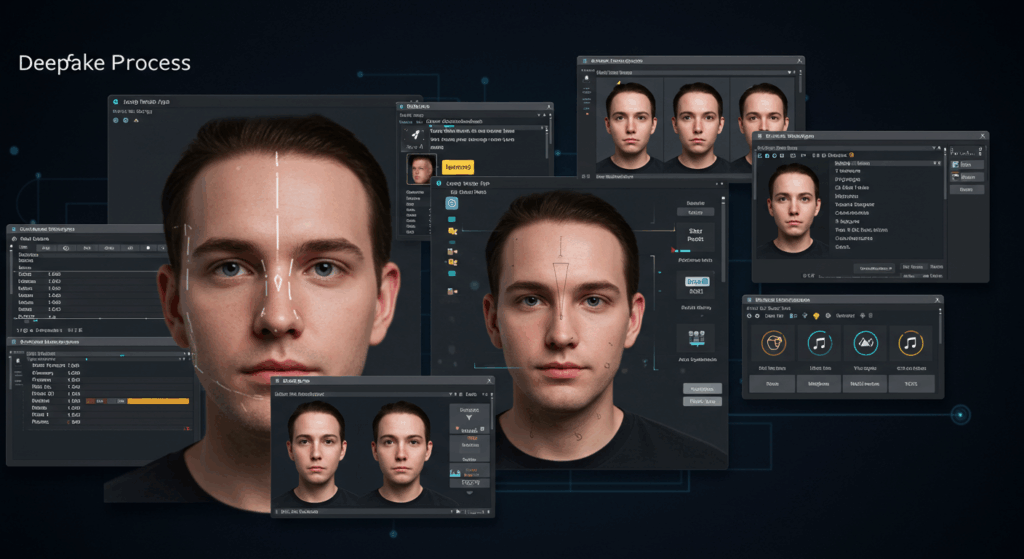Open the dropdown below the face preview list
This screenshot has height=559, width=1024.
(x=874, y=268)
